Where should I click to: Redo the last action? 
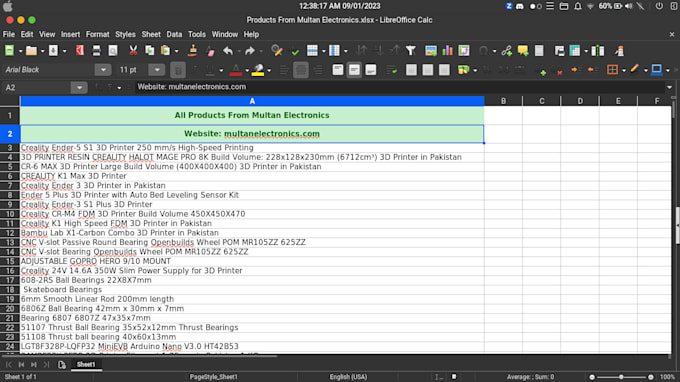pos(250,51)
